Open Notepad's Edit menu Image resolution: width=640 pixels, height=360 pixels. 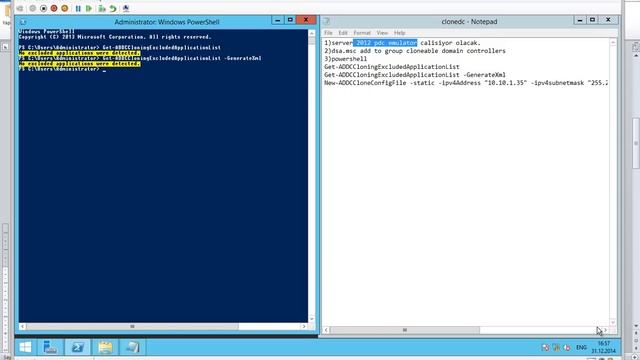343,33
